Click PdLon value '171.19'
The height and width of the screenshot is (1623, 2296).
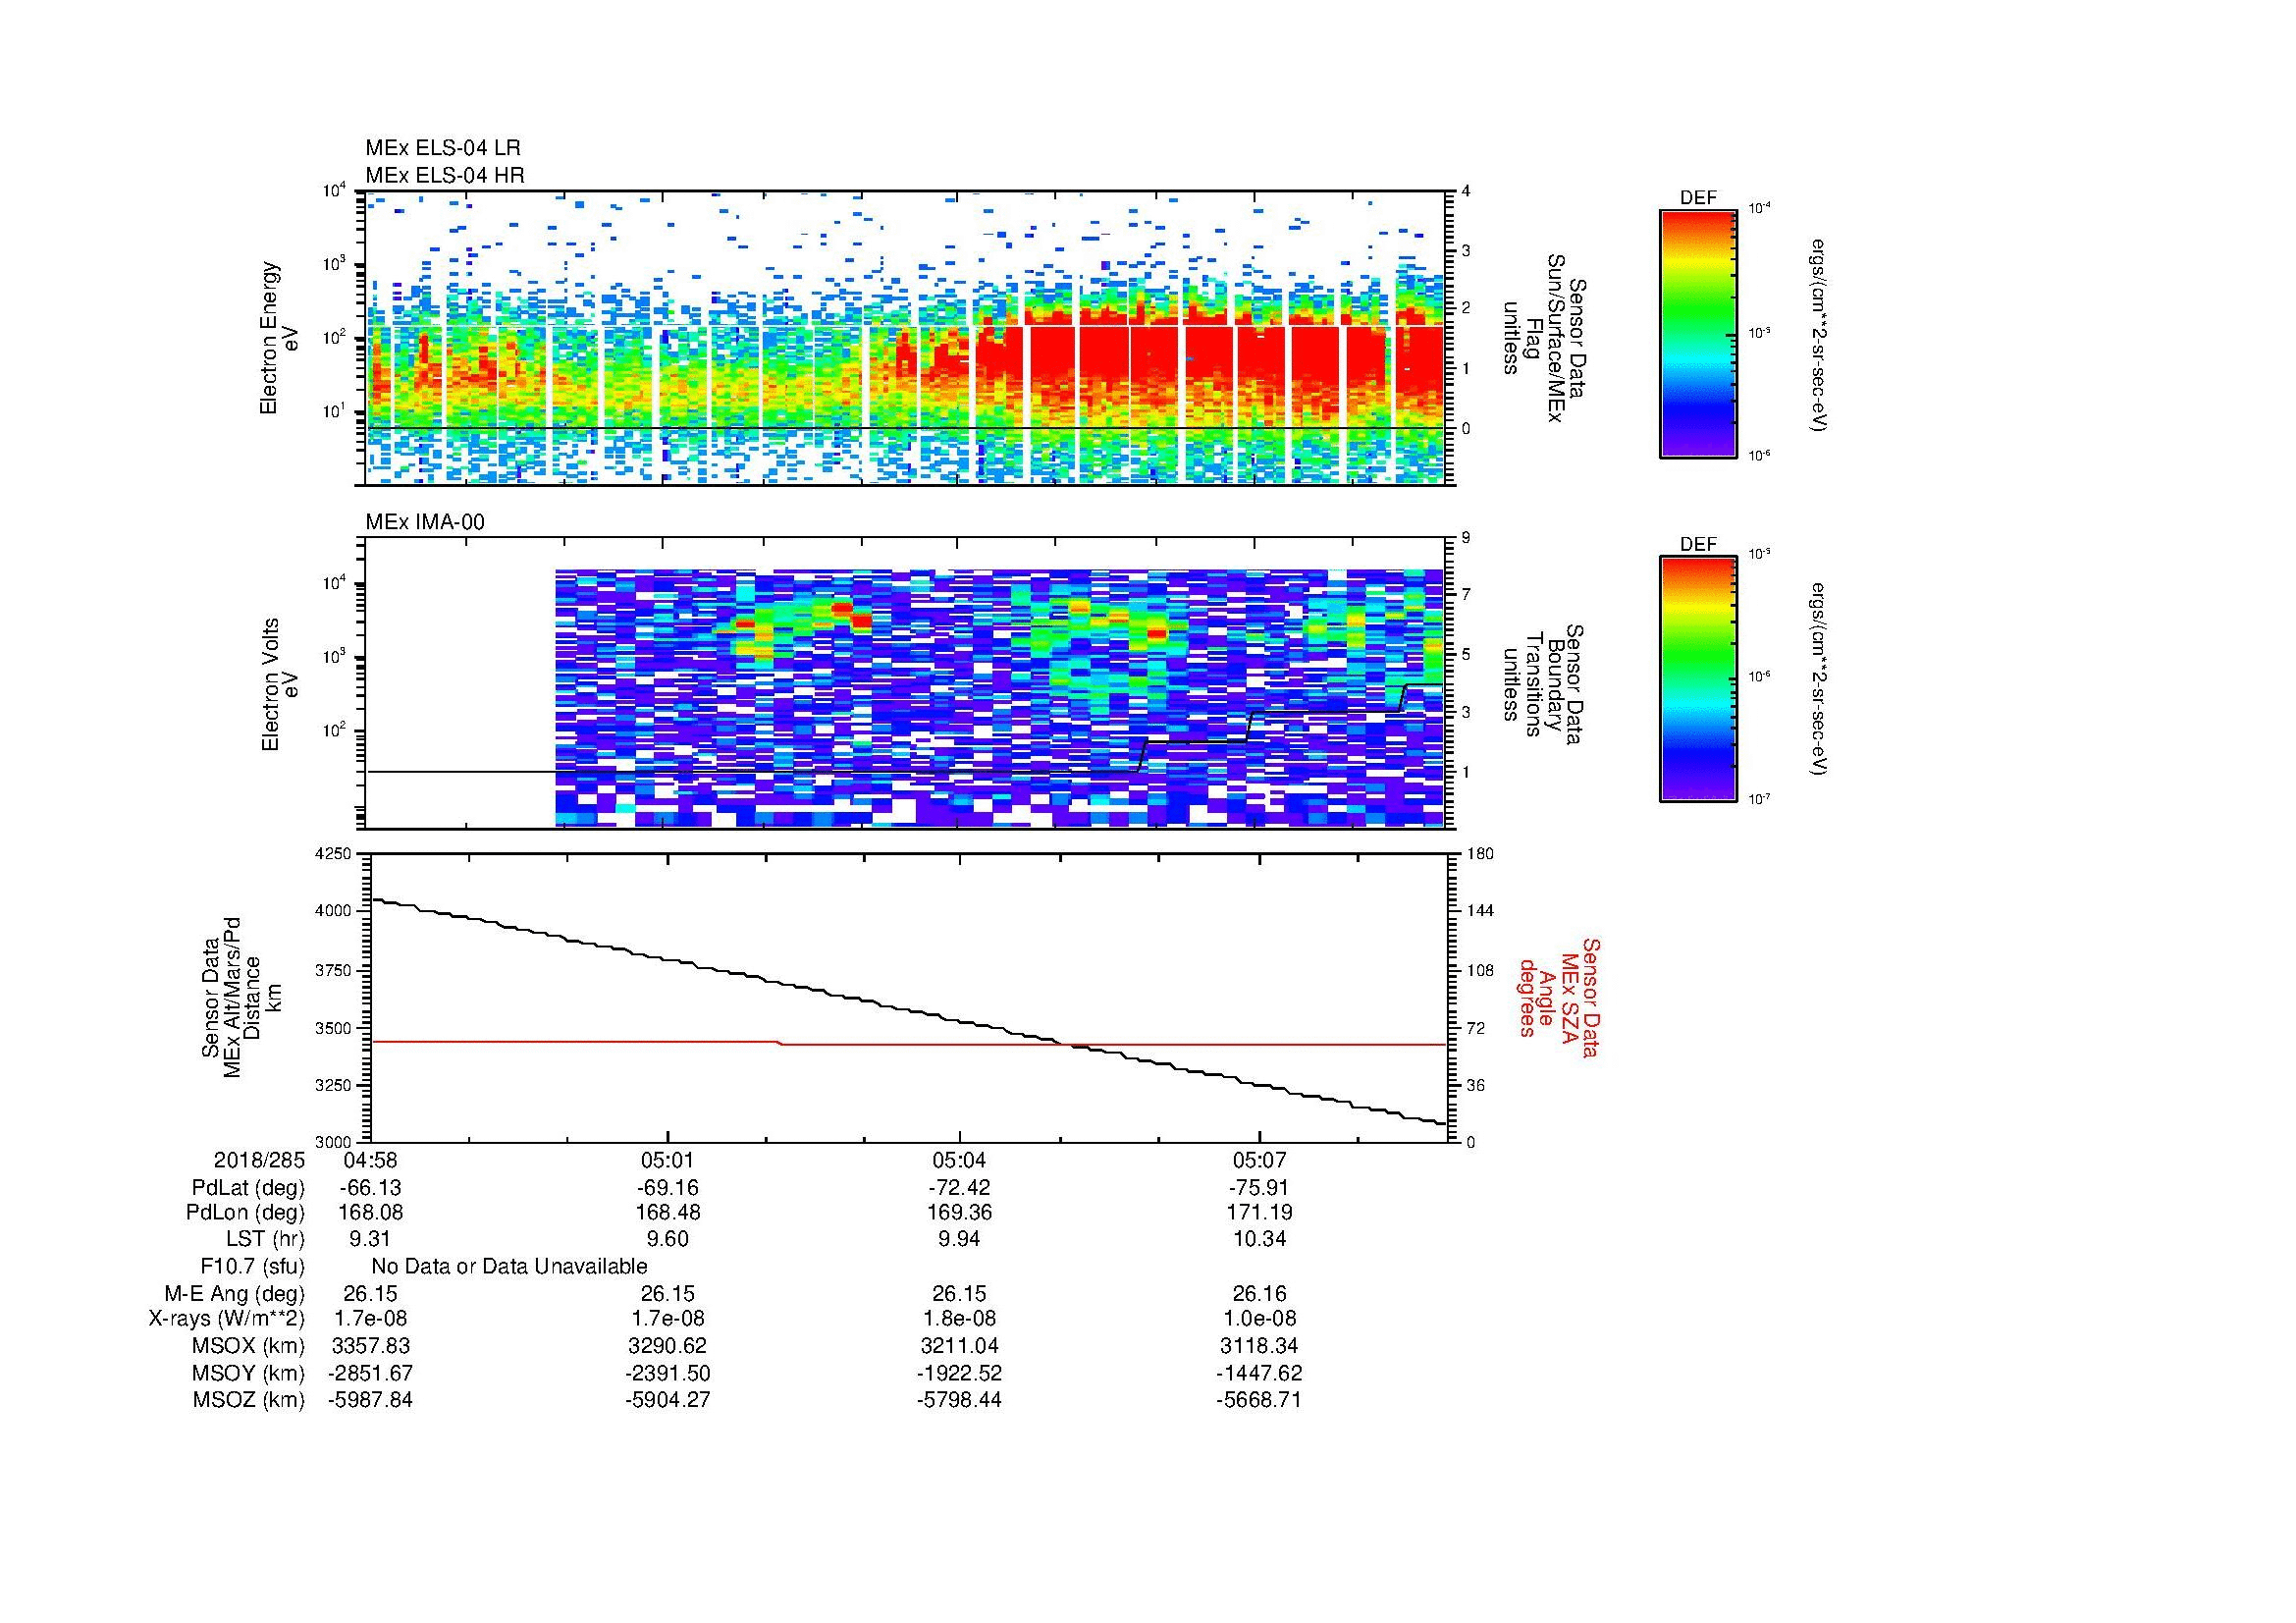click(1258, 1212)
